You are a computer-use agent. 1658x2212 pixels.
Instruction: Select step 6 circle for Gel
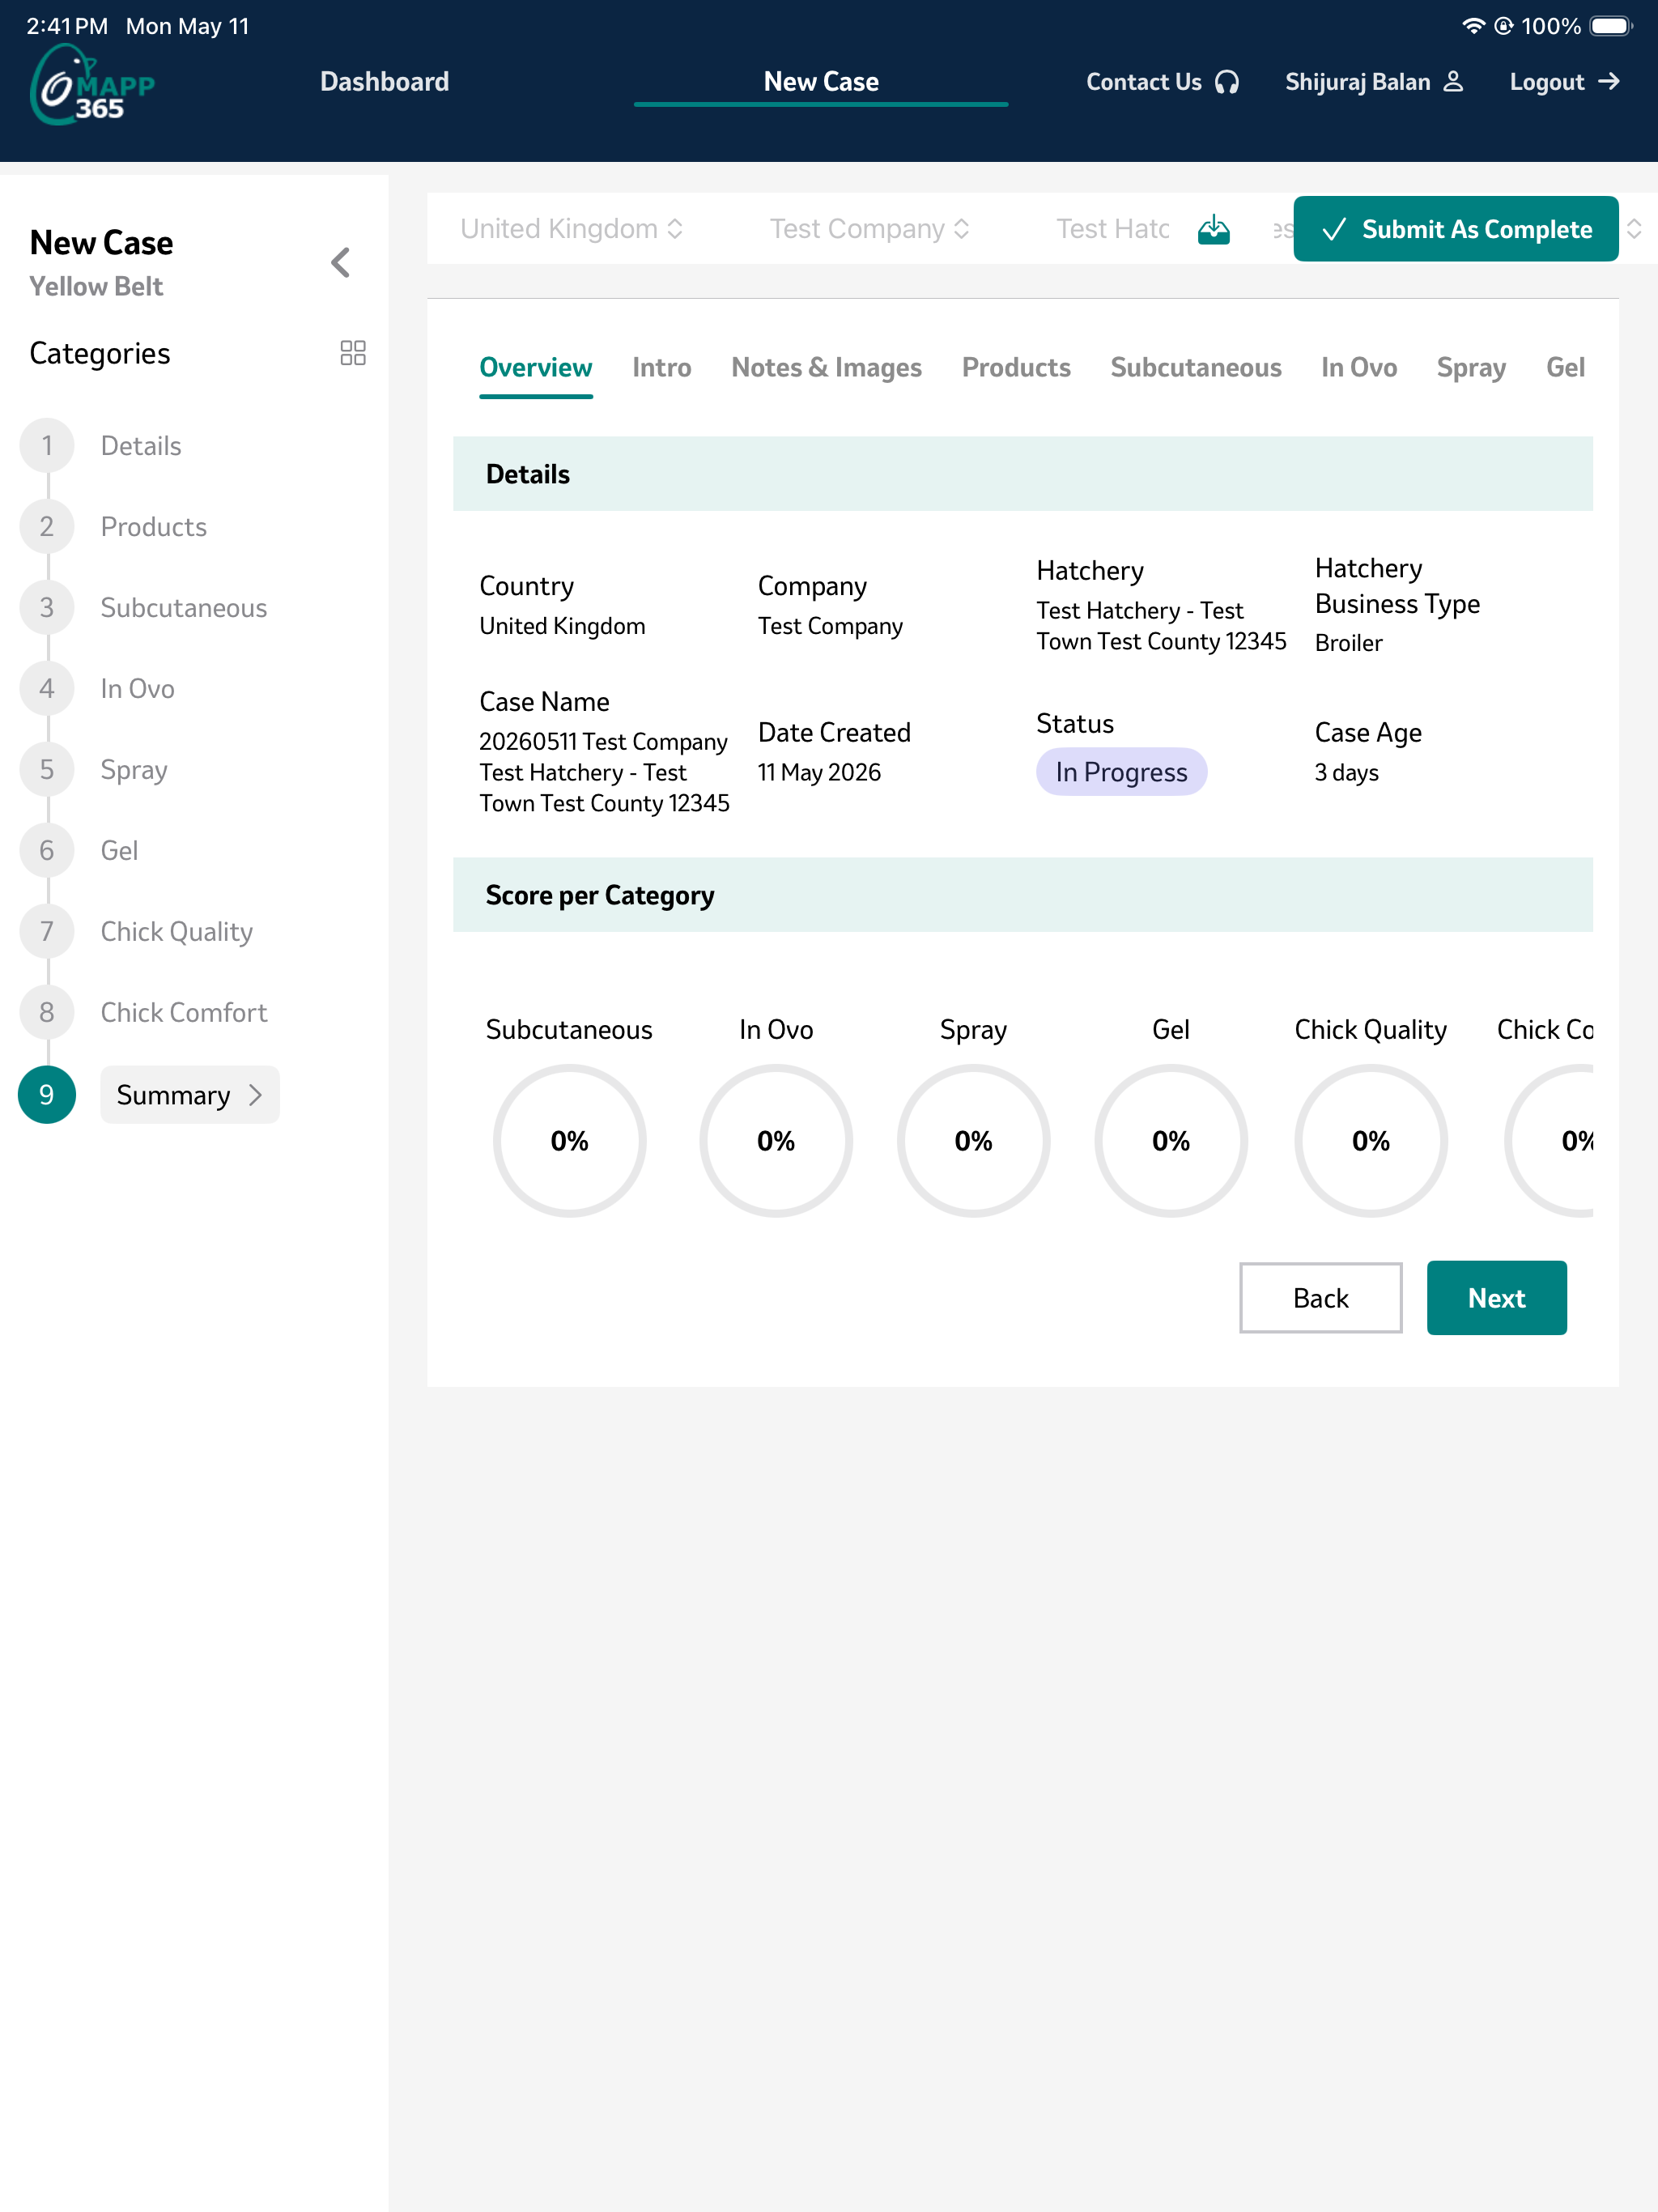click(x=47, y=850)
